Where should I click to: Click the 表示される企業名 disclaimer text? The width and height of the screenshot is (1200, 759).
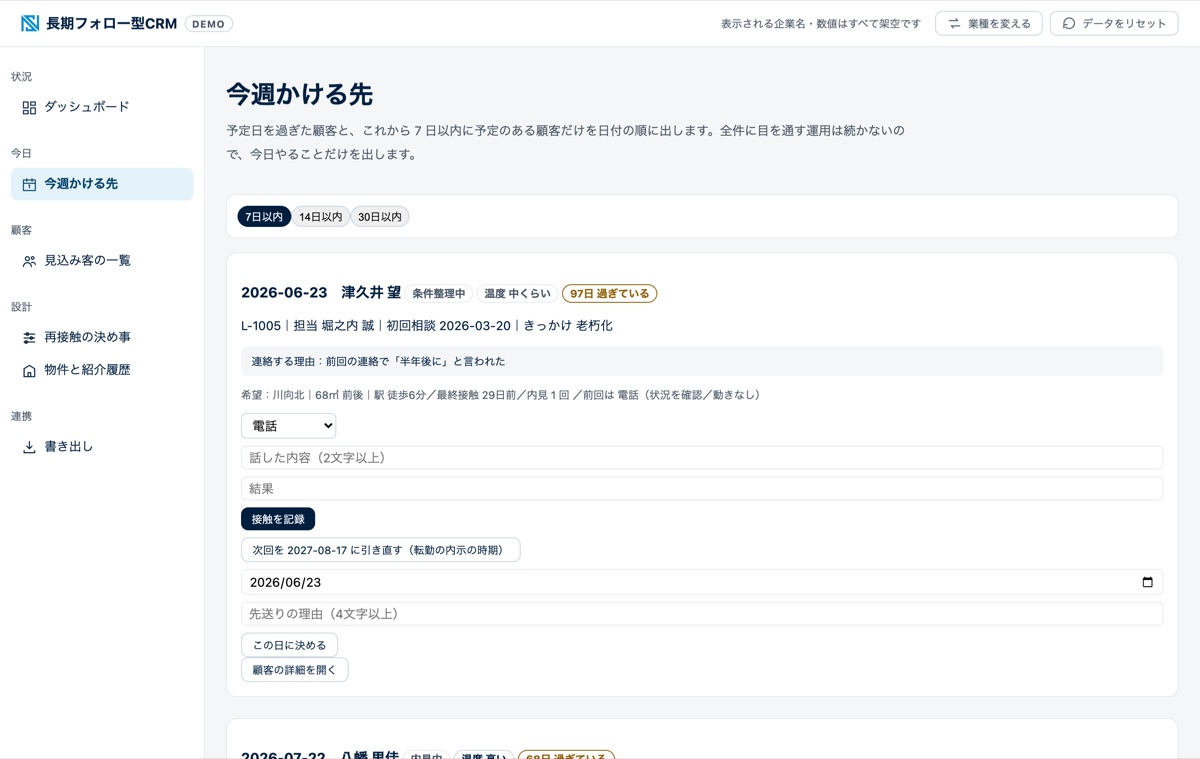pyautogui.click(x=821, y=24)
